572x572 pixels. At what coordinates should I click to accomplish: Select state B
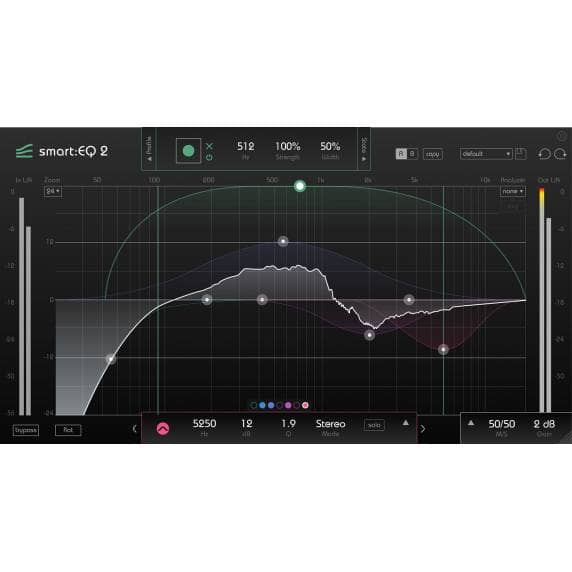[412, 154]
